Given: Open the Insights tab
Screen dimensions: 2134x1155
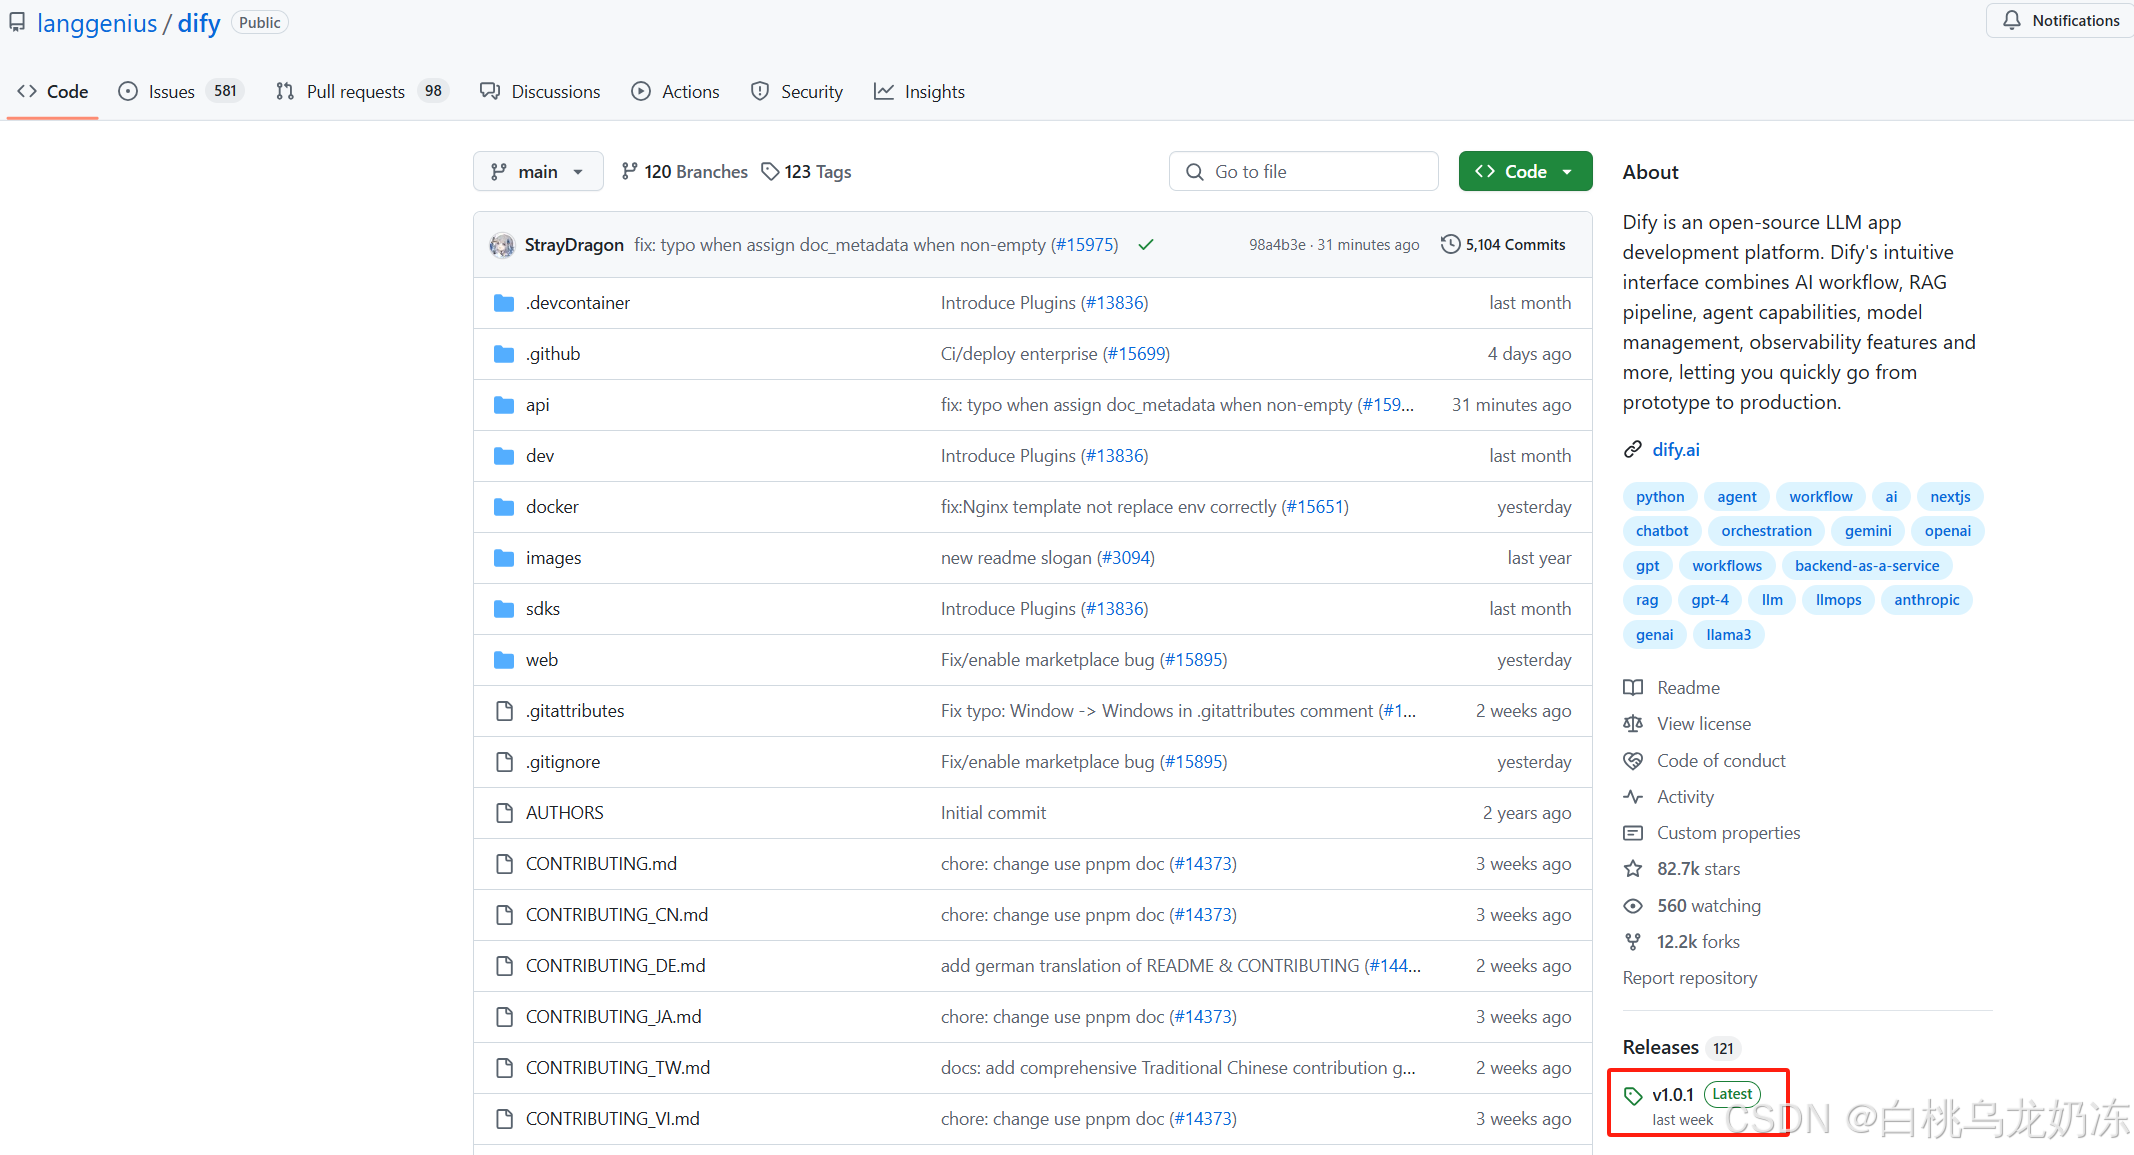Looking at the screenshot, I should pyautogui.click(x=936, y=91).
